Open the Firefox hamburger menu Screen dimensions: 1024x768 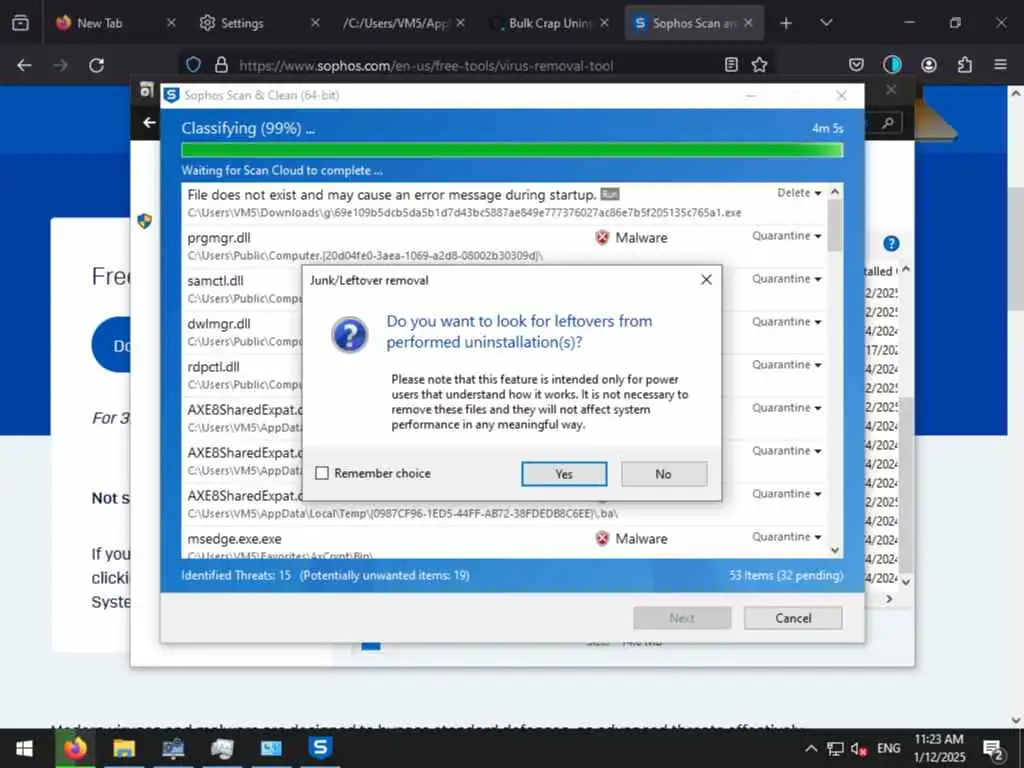pos(1000,65)
